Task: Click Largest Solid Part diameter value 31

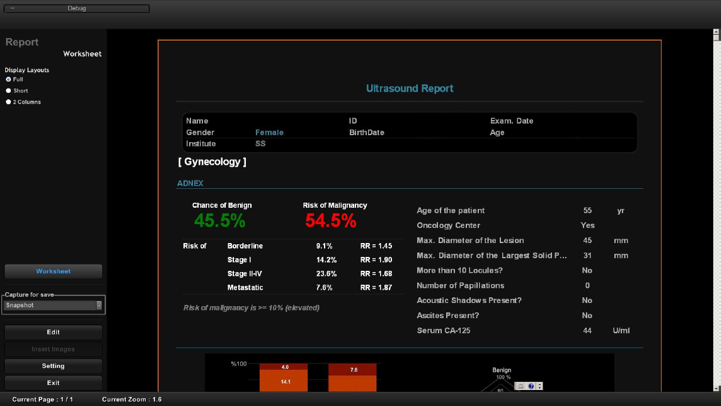Action: click(587, 256)
